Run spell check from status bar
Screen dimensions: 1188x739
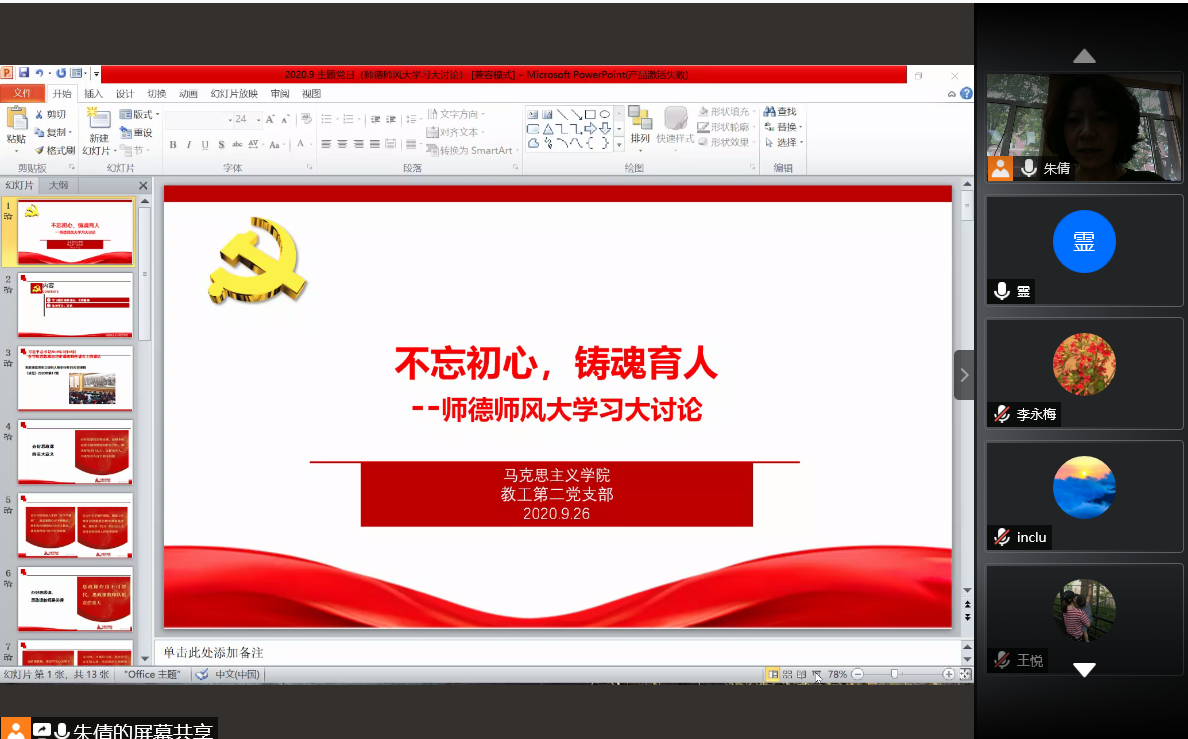tap(202, 674)
